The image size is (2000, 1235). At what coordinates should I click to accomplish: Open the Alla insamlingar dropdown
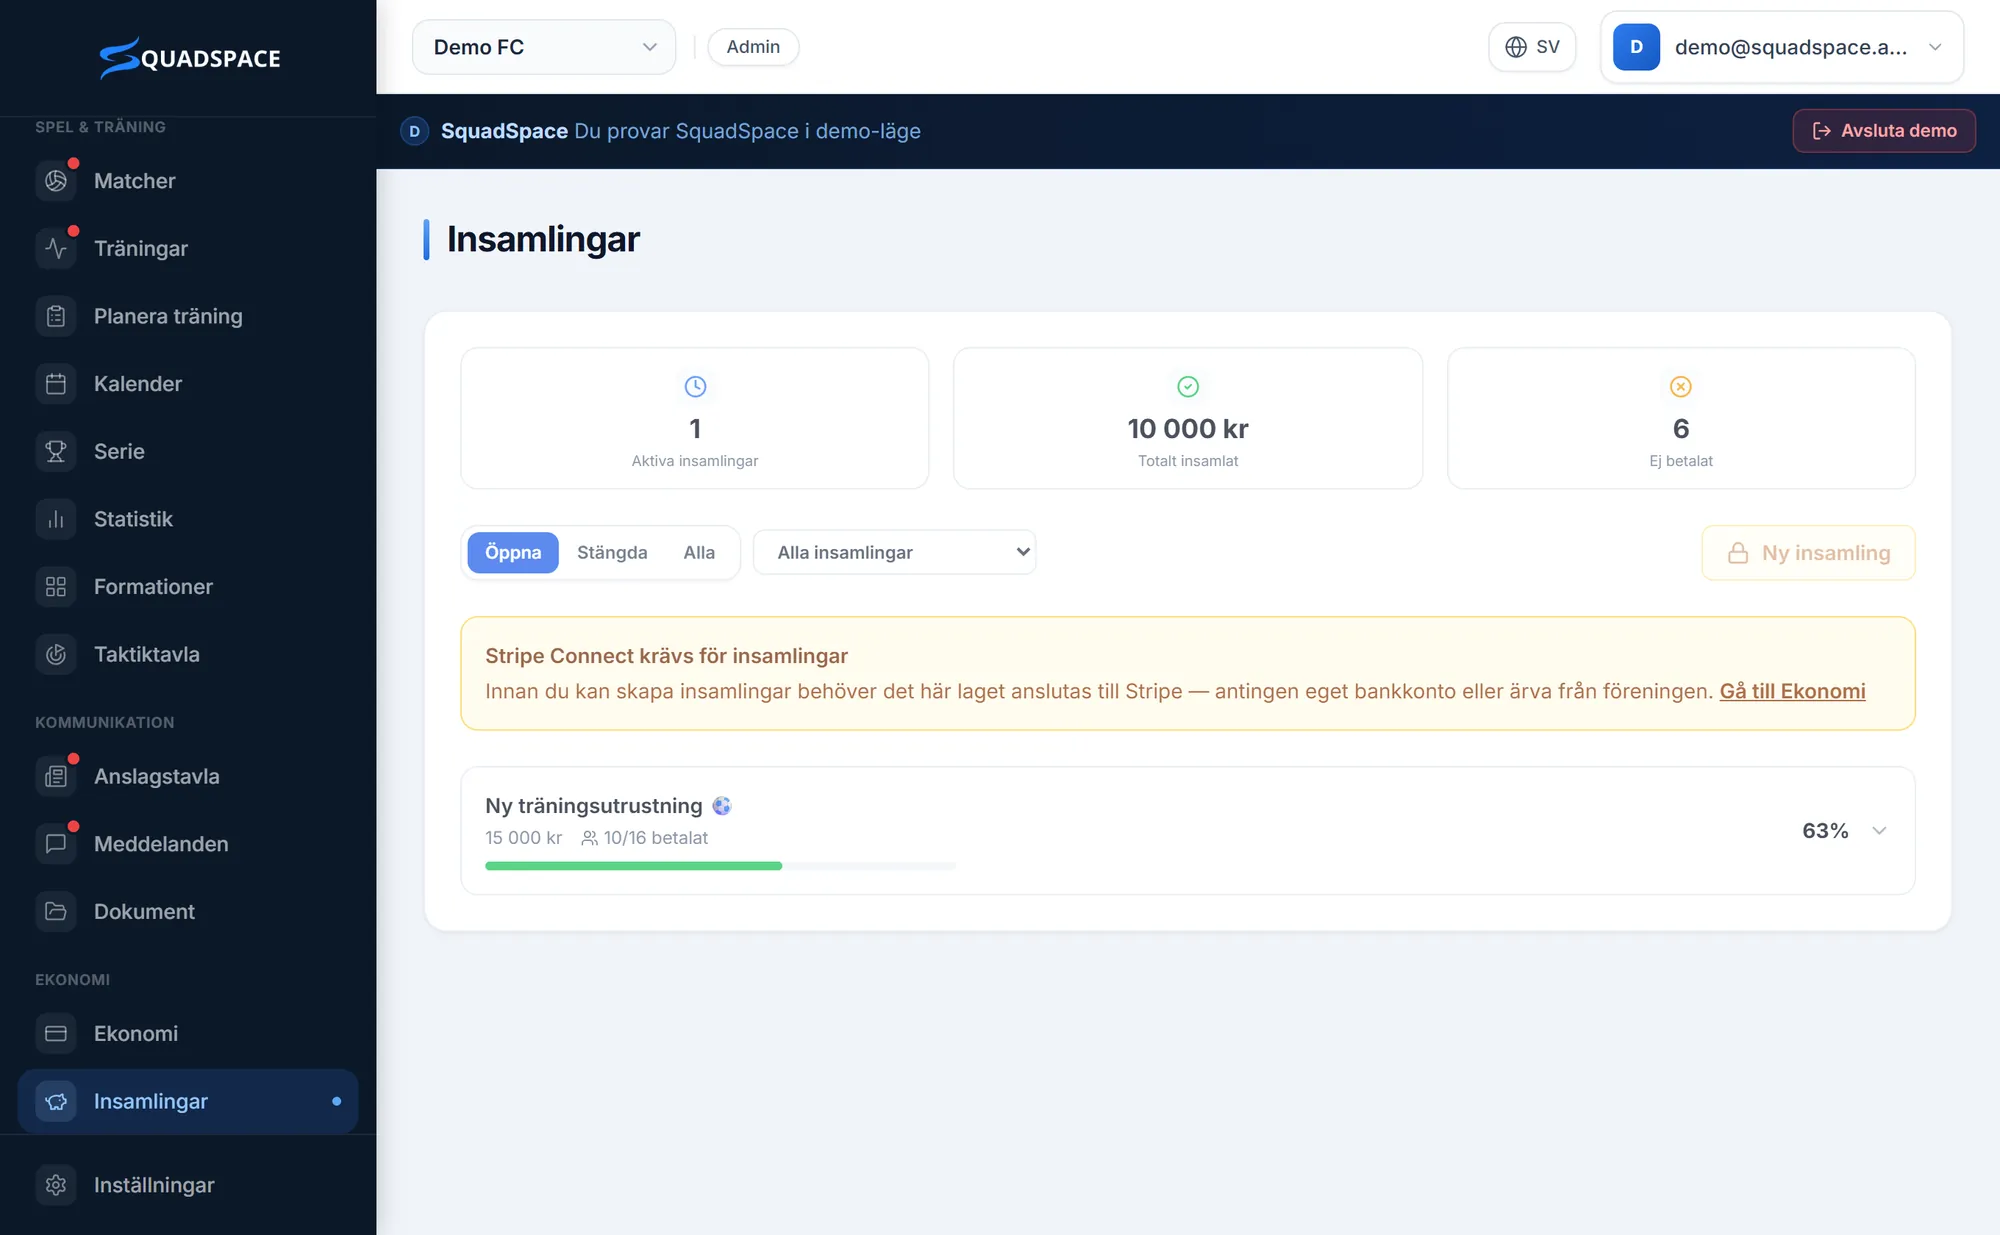pos(894,553)
